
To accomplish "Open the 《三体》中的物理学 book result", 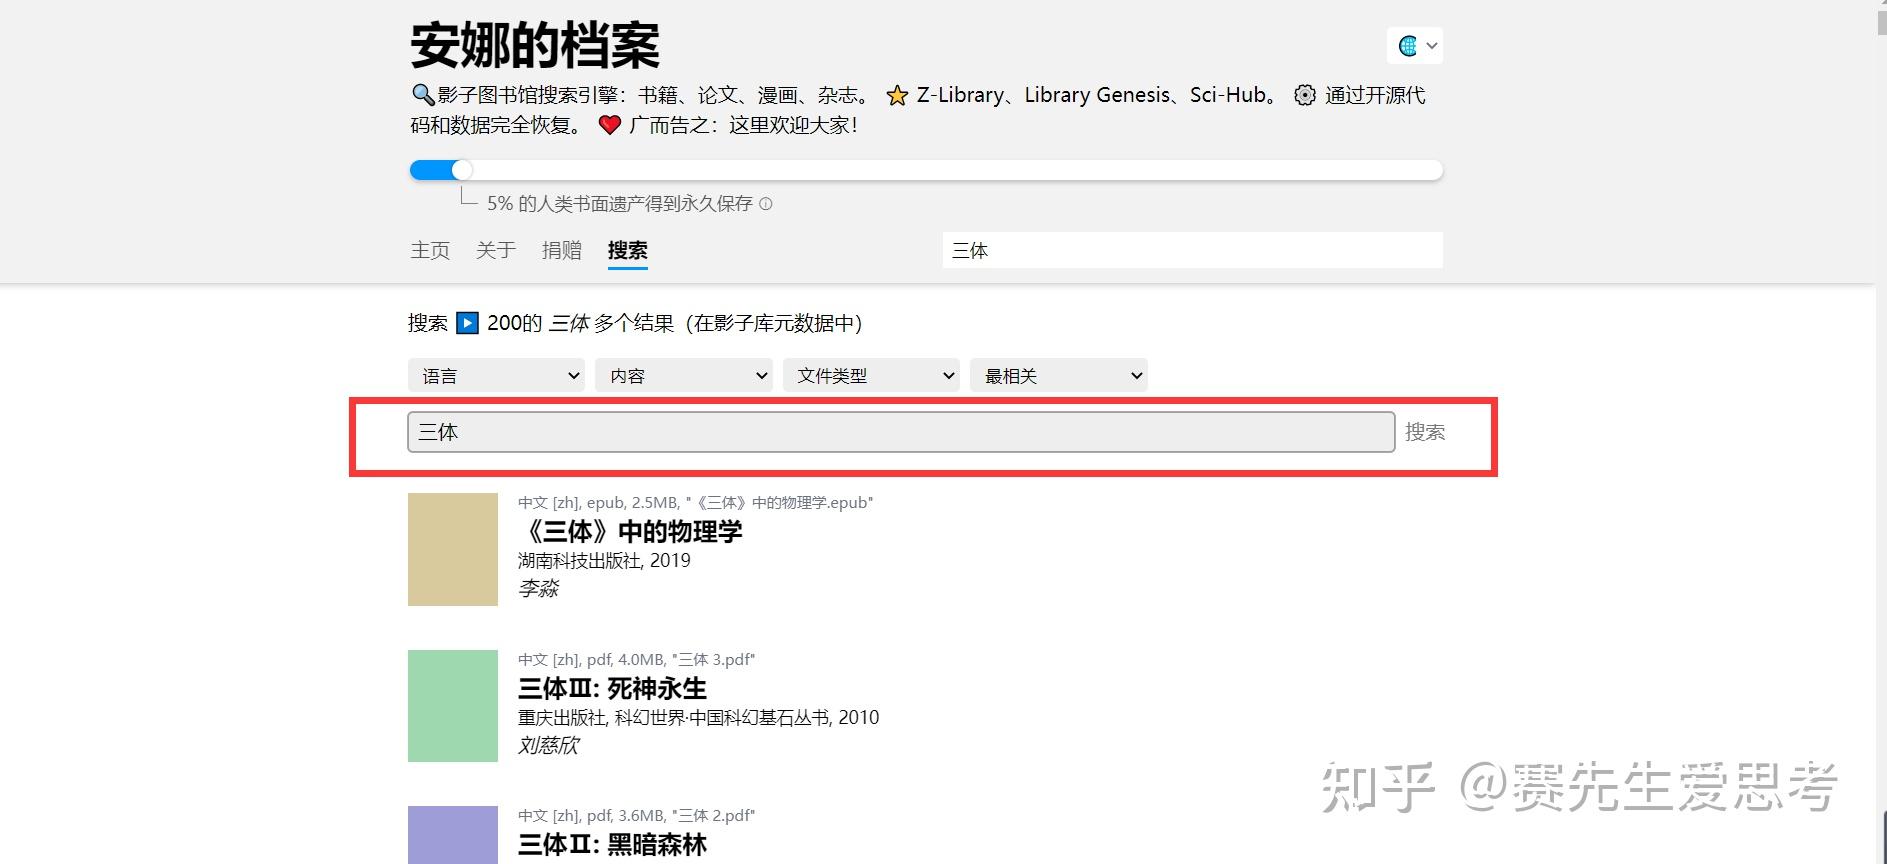I will (631, 531).
